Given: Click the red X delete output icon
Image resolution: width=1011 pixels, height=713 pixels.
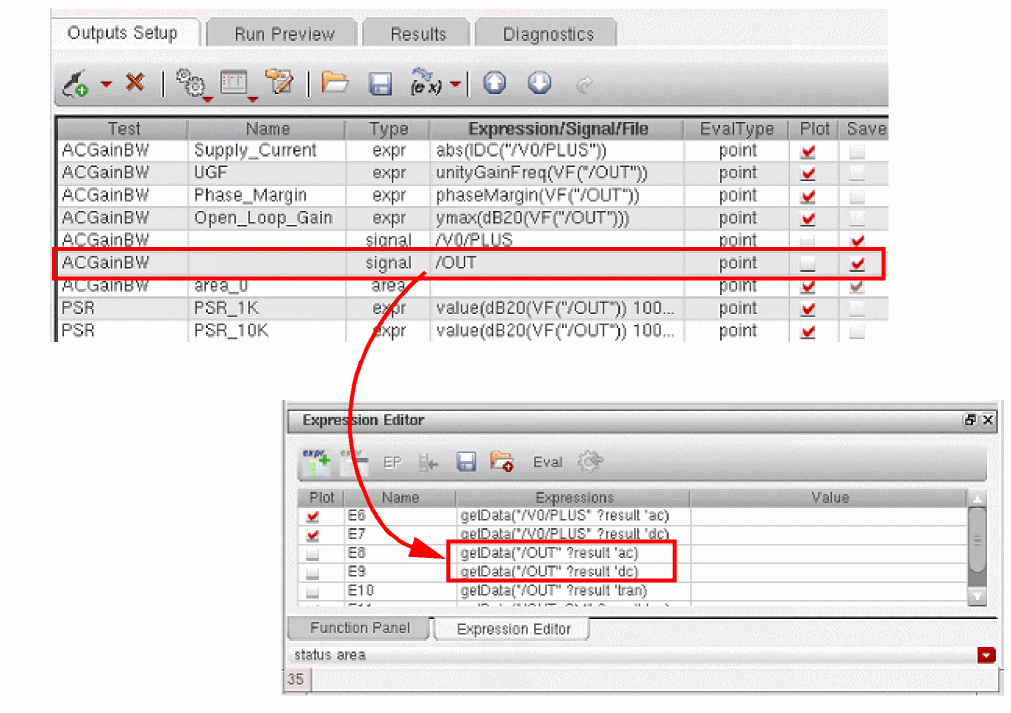Looking at the screenshot, I should click(x=135, y=82).
